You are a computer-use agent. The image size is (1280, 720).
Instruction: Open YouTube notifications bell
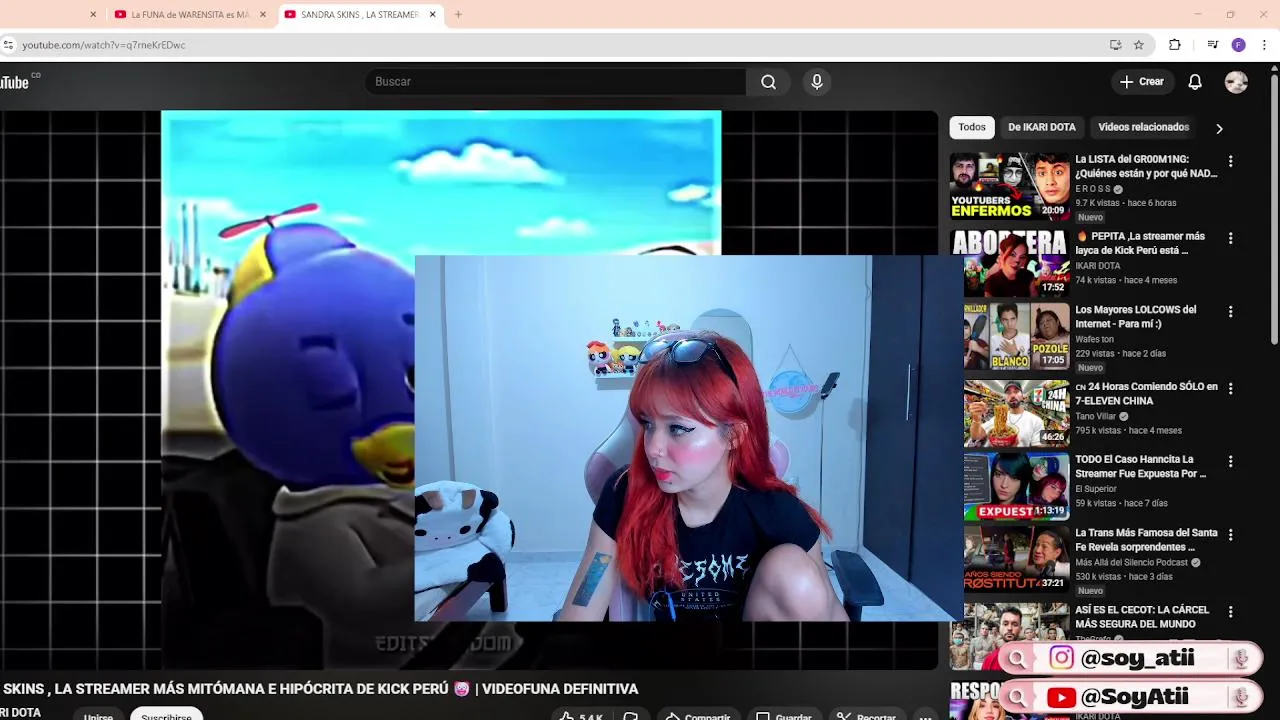click(x=1194, y=82)
